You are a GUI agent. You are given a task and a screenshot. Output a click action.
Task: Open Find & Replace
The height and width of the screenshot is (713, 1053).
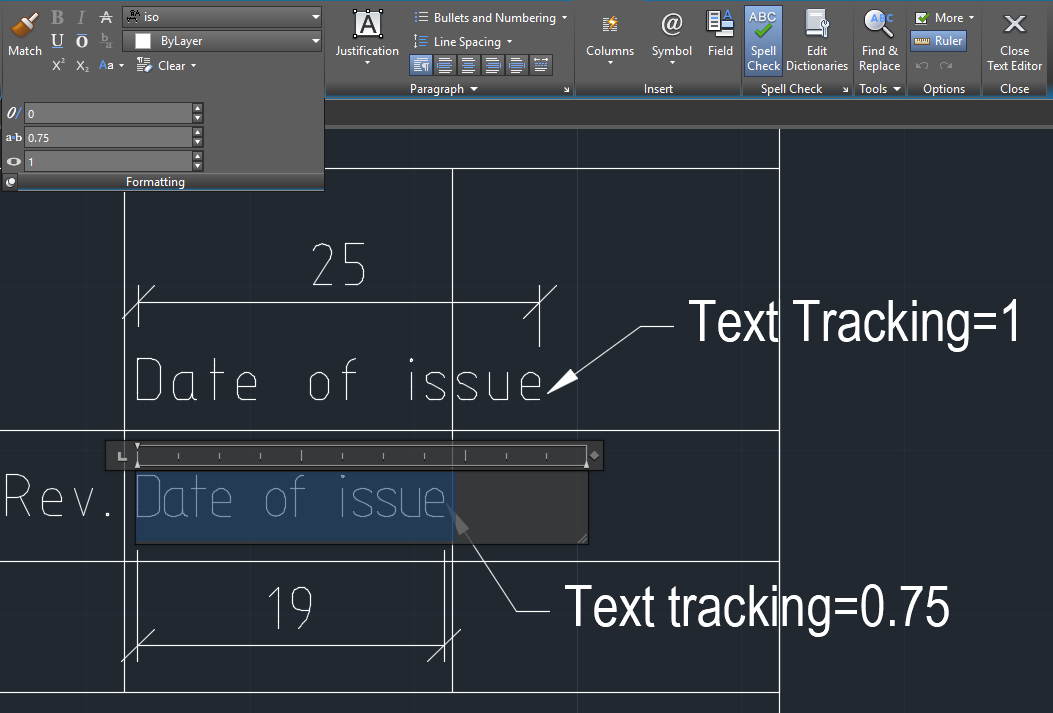(x=879, y=40)
